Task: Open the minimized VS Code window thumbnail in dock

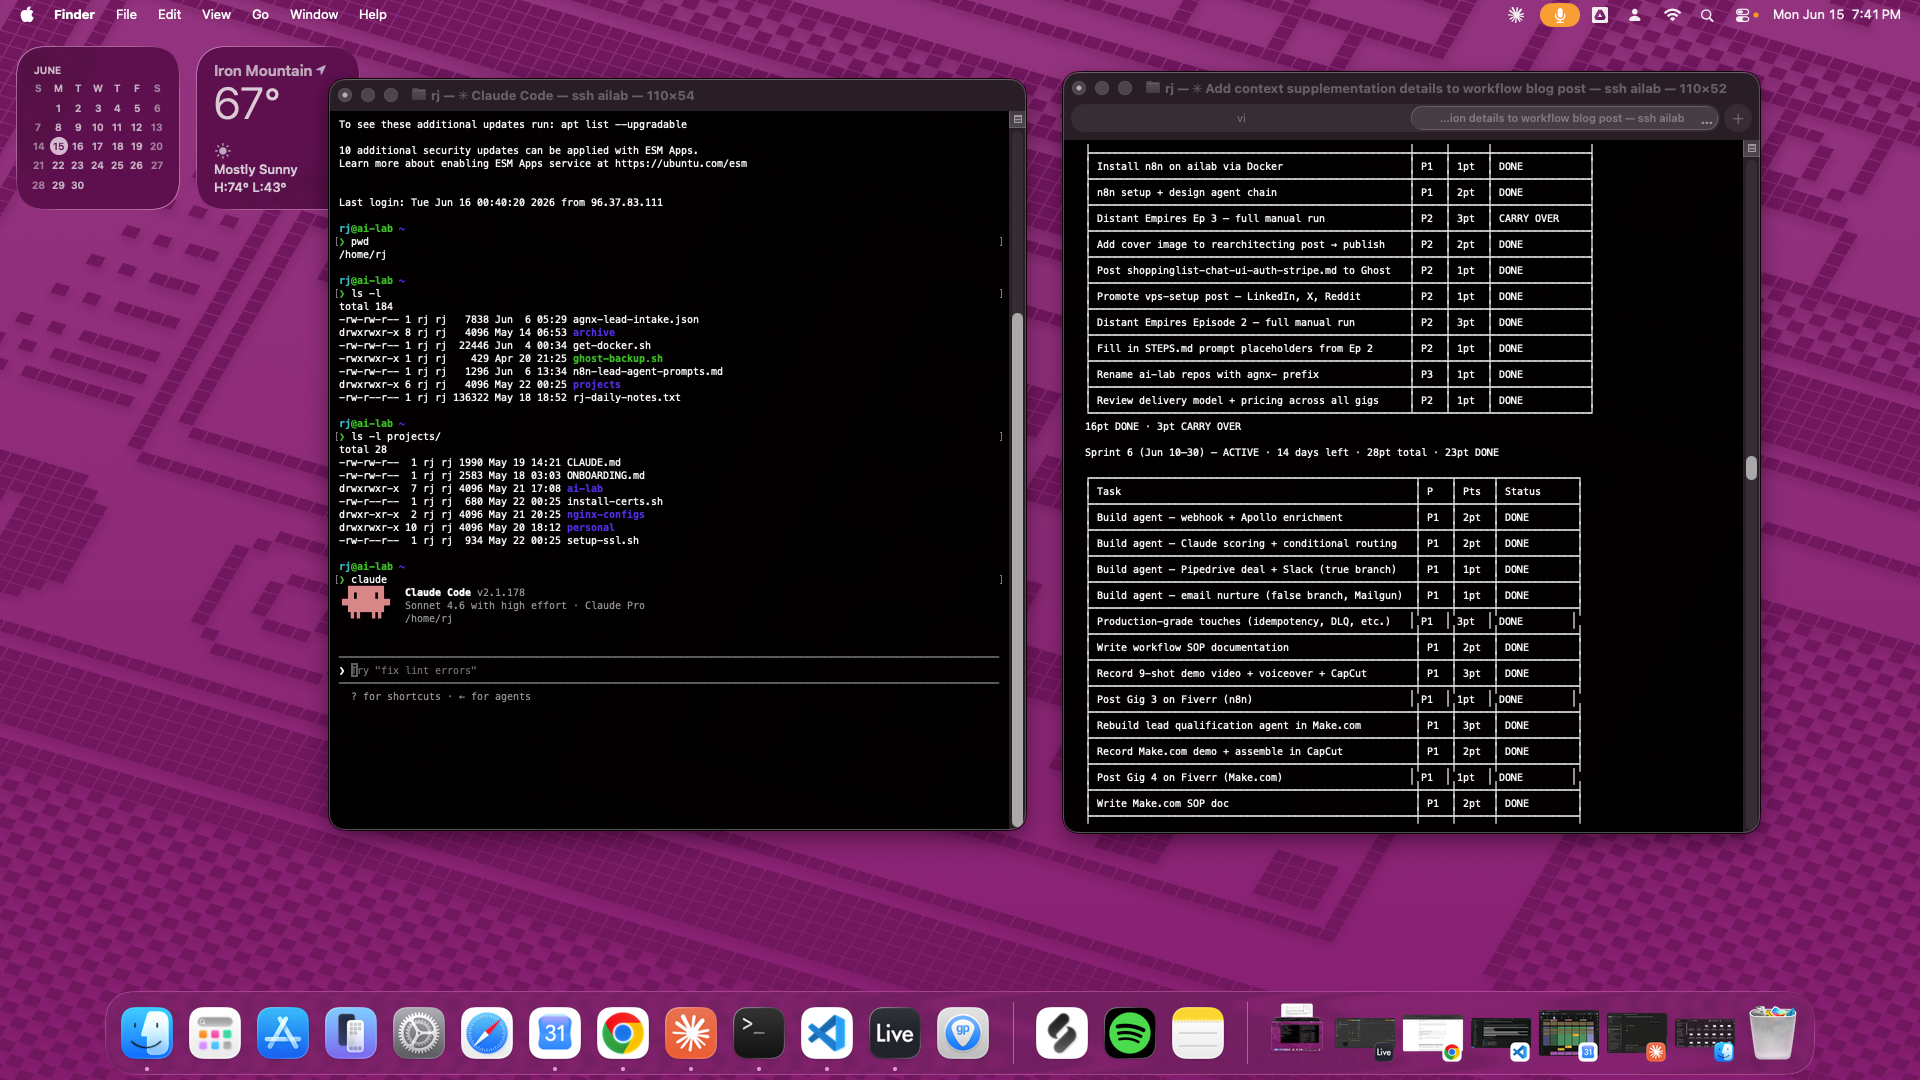Action: coord(1501,1035)
